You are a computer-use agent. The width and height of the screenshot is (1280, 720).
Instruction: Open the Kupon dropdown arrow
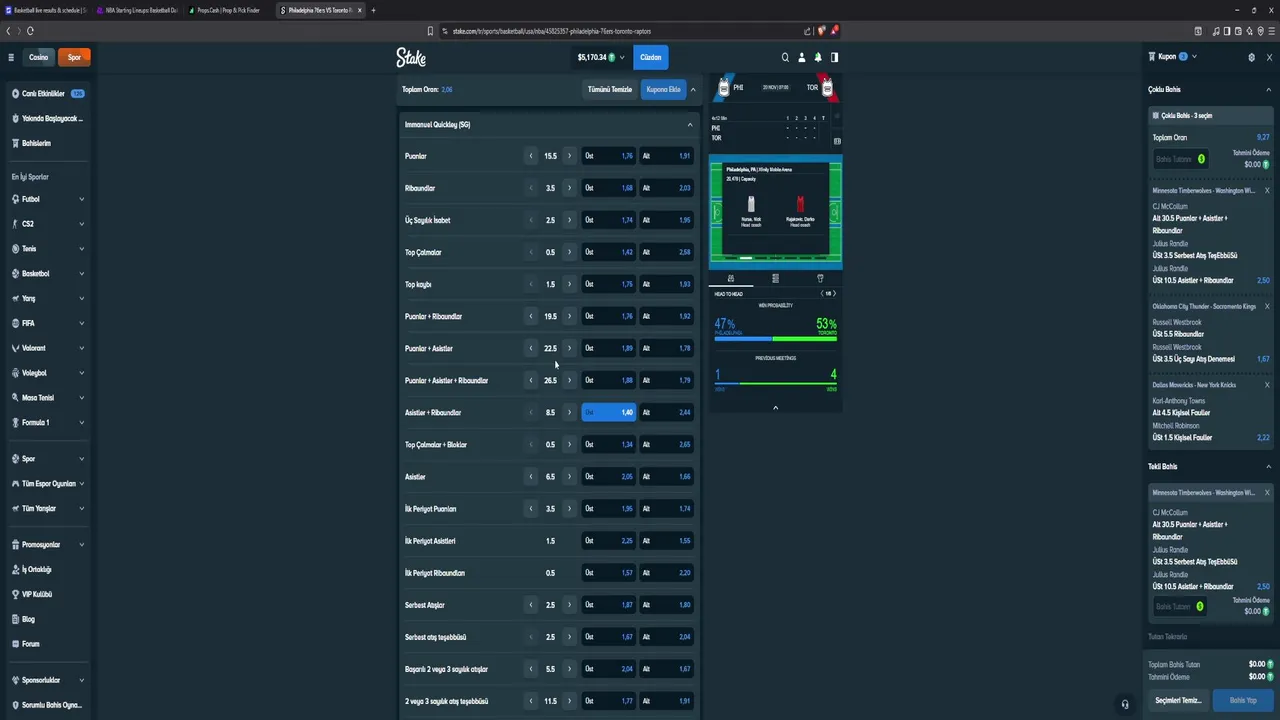click(1194, 57)
